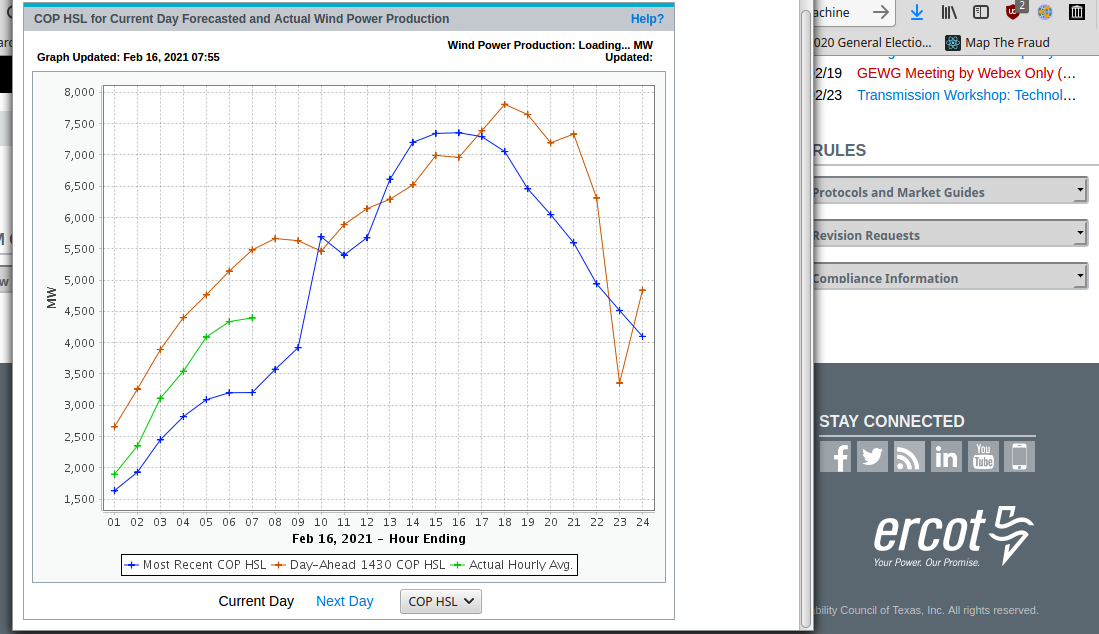The height and width of the screenshot is (634, 1099).
Task: Click Most Recent COP HSL legend entry
Action: pyautogui.click(x=196, y=565)
